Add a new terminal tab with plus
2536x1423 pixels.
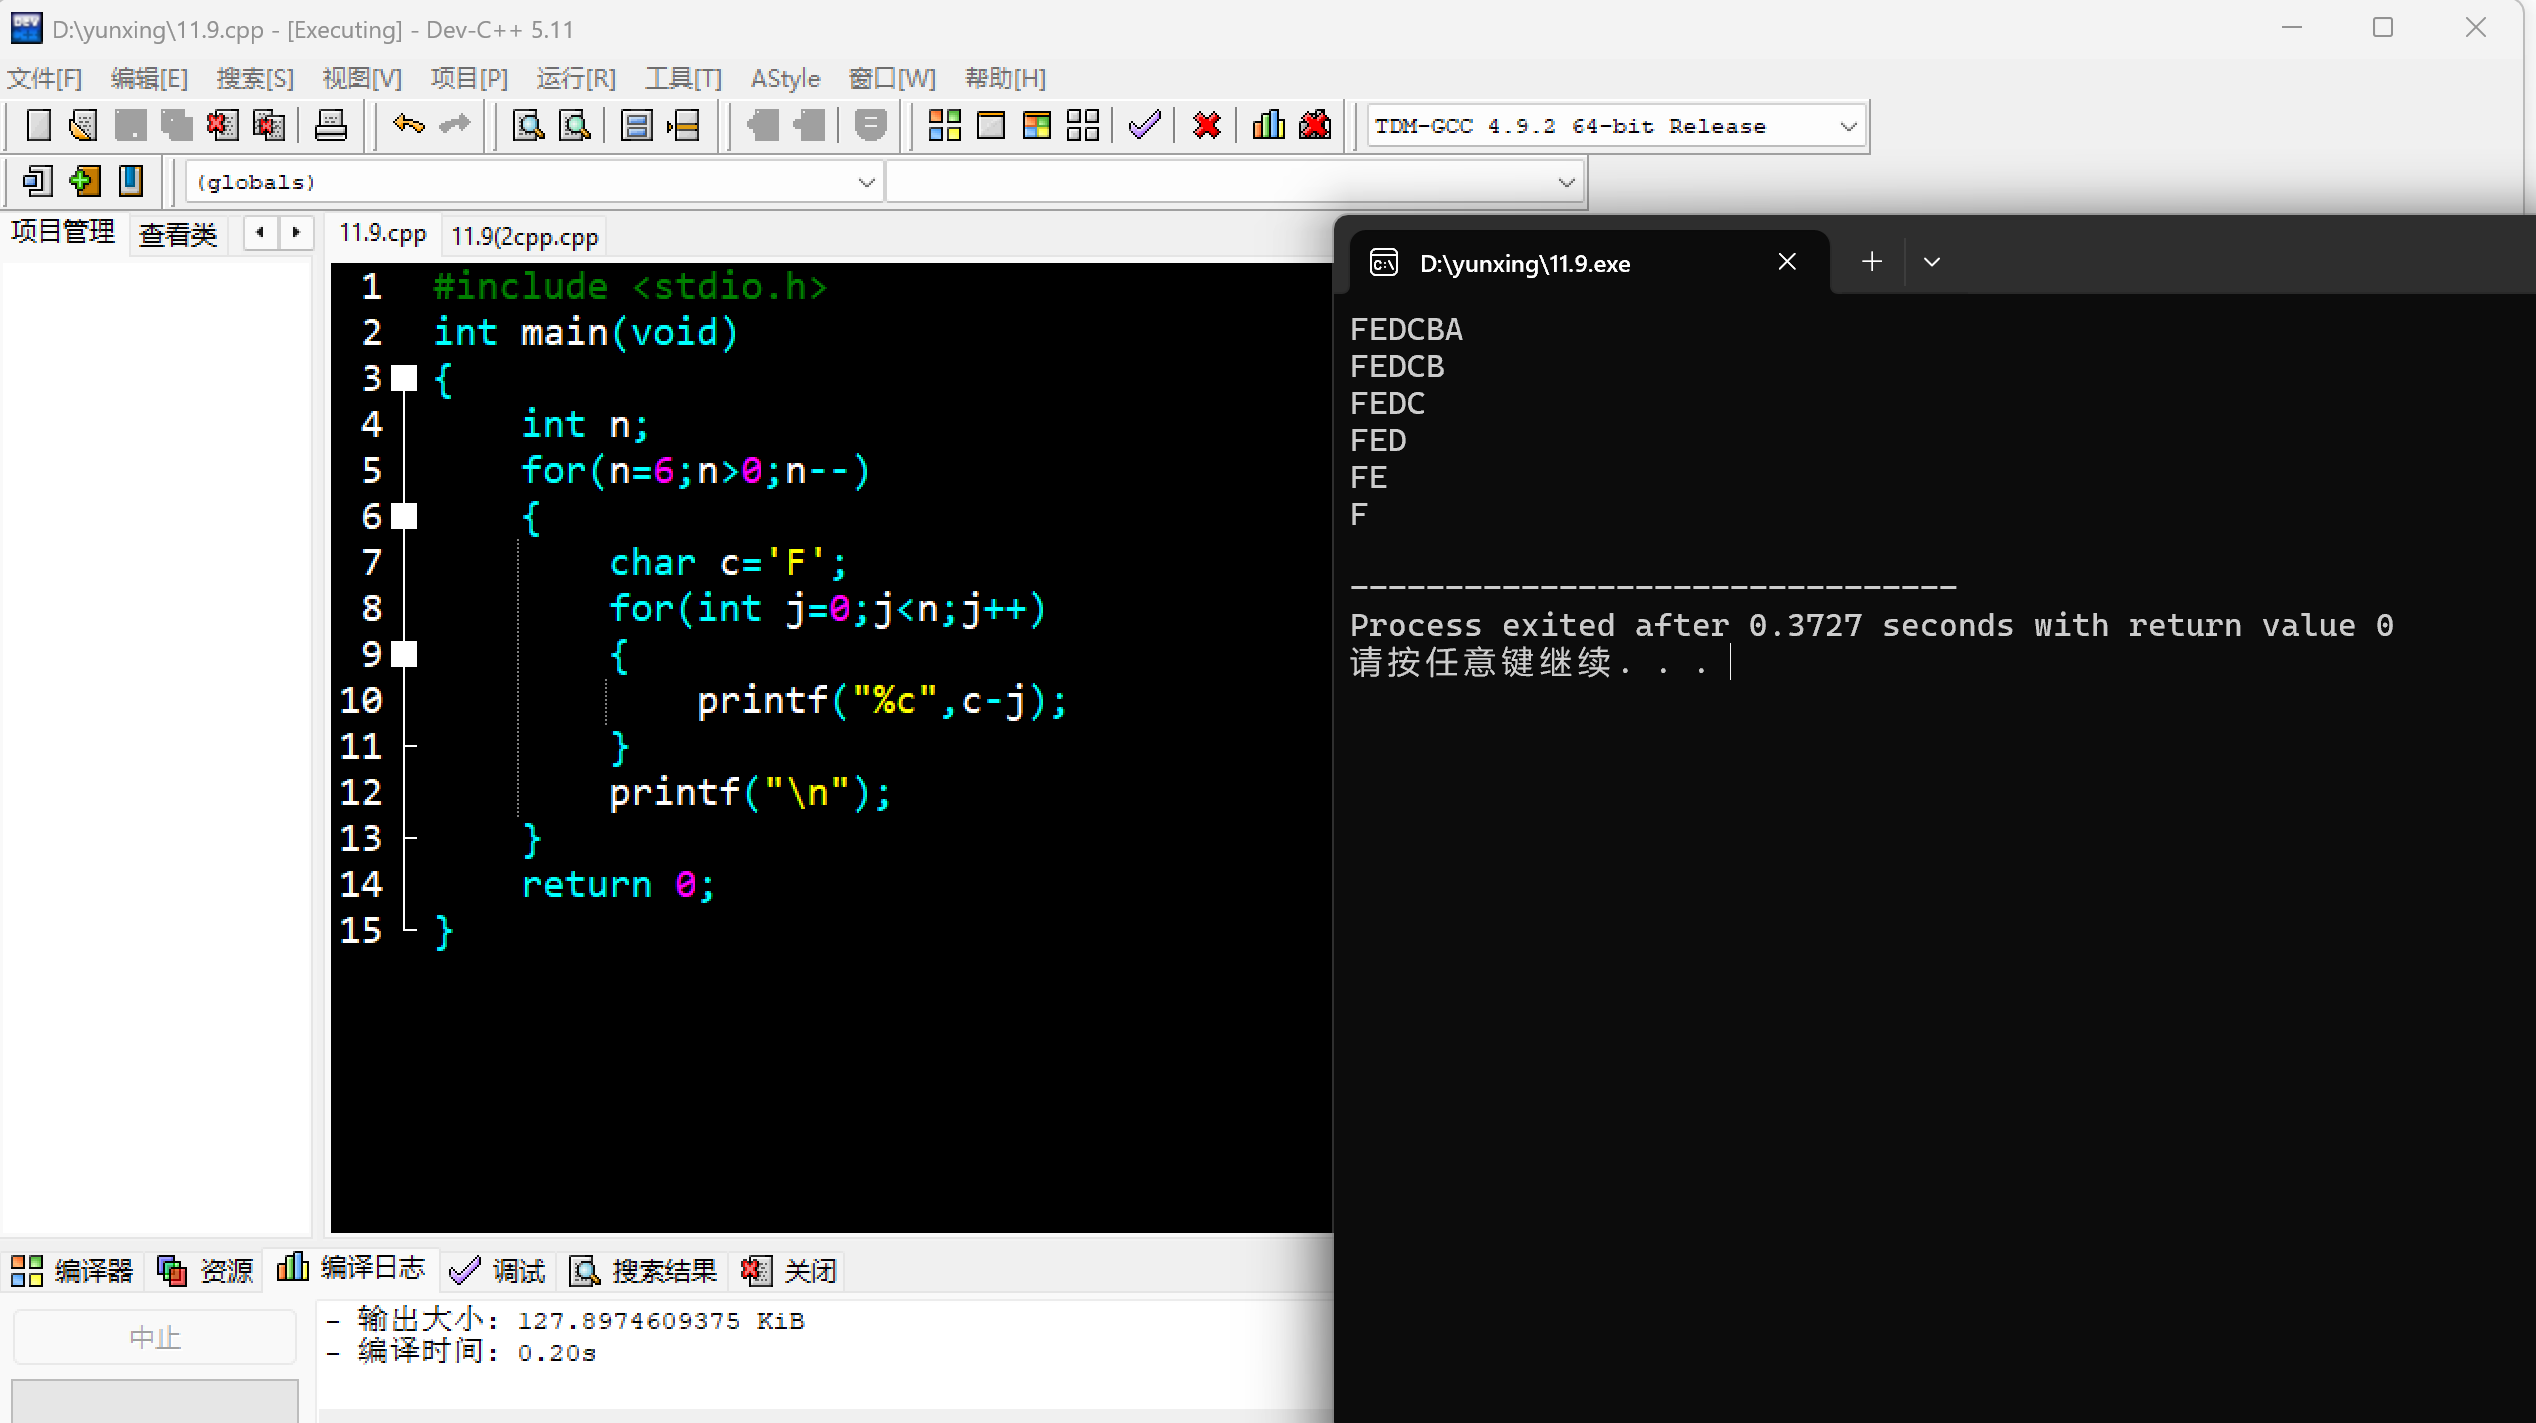point(1871,262)
